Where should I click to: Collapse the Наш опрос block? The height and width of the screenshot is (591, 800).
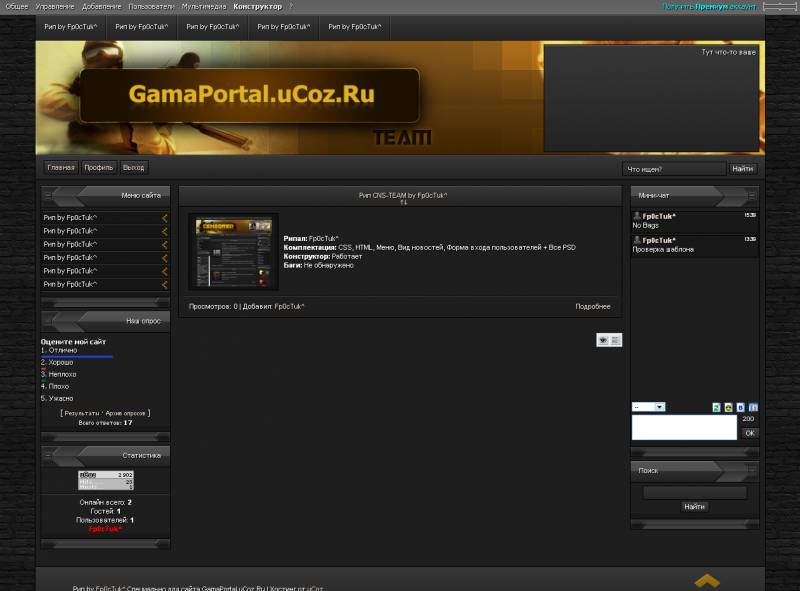pyautogui.click(x=47, y=321)
